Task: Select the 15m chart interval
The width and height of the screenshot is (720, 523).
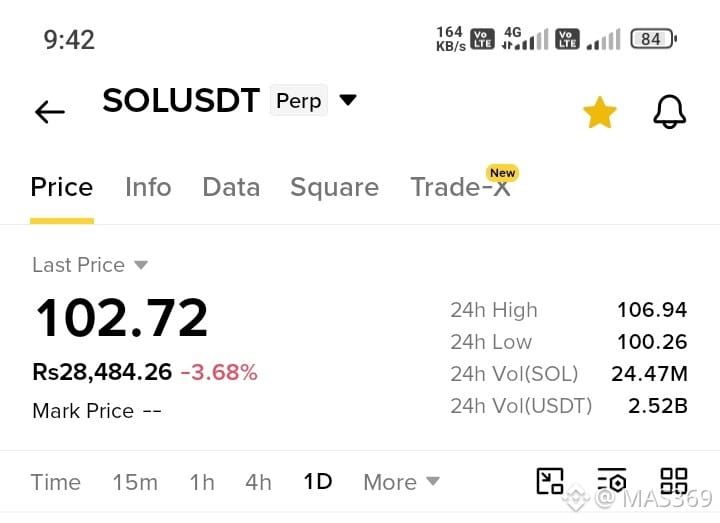Action: (x=135, y=482)
